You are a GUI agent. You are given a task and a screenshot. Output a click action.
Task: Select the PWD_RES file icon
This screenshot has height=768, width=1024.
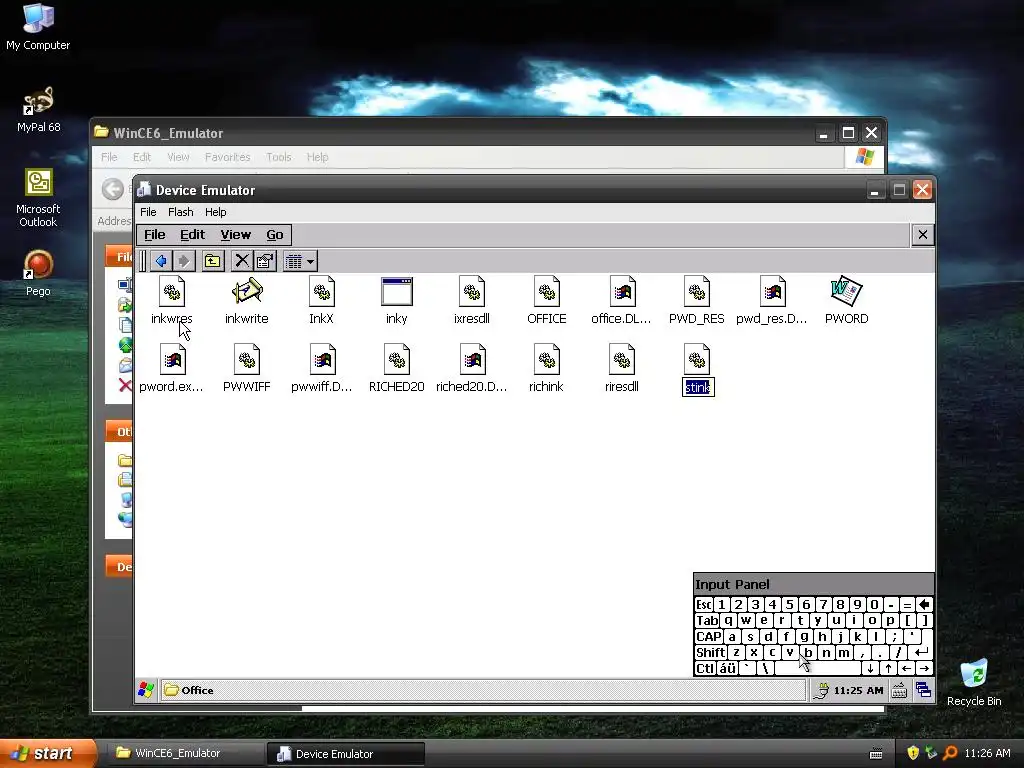(697, 292)
